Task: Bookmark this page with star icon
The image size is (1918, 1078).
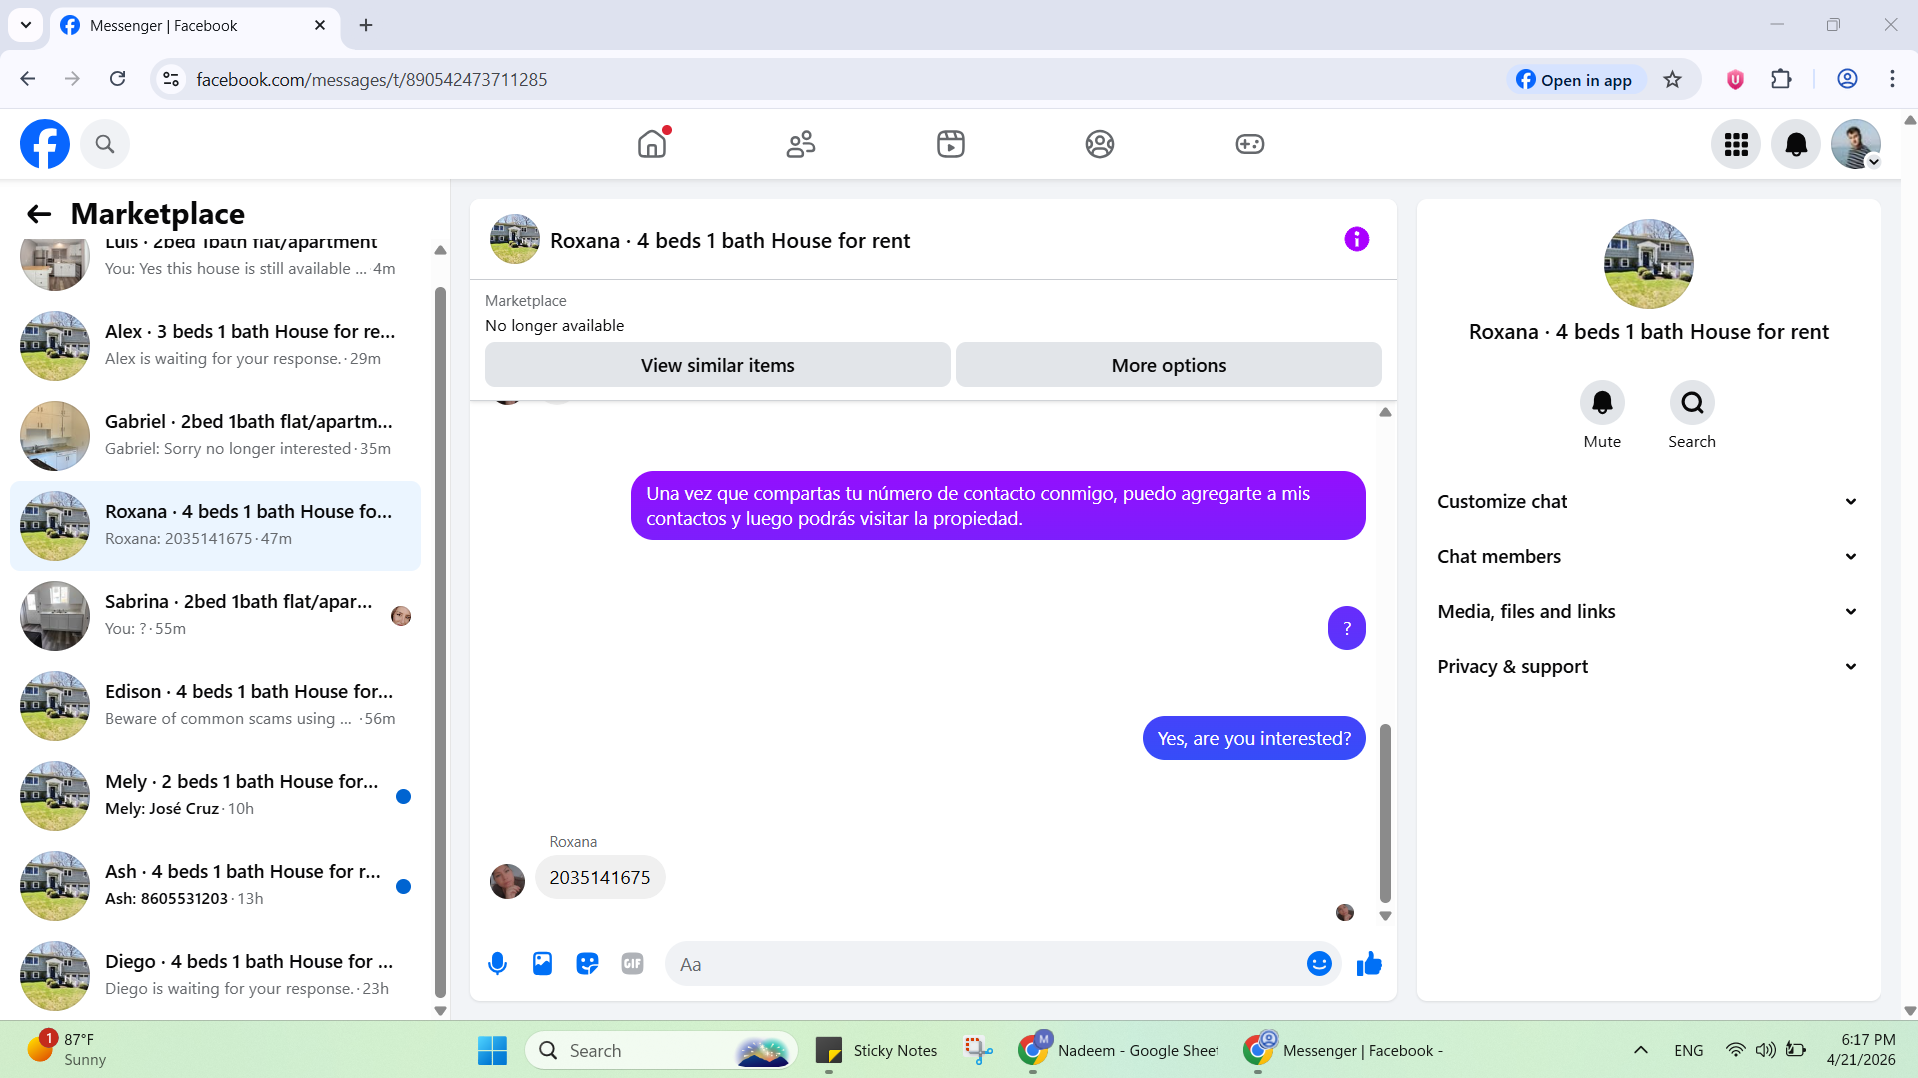Action: [x=1672, y=79]
